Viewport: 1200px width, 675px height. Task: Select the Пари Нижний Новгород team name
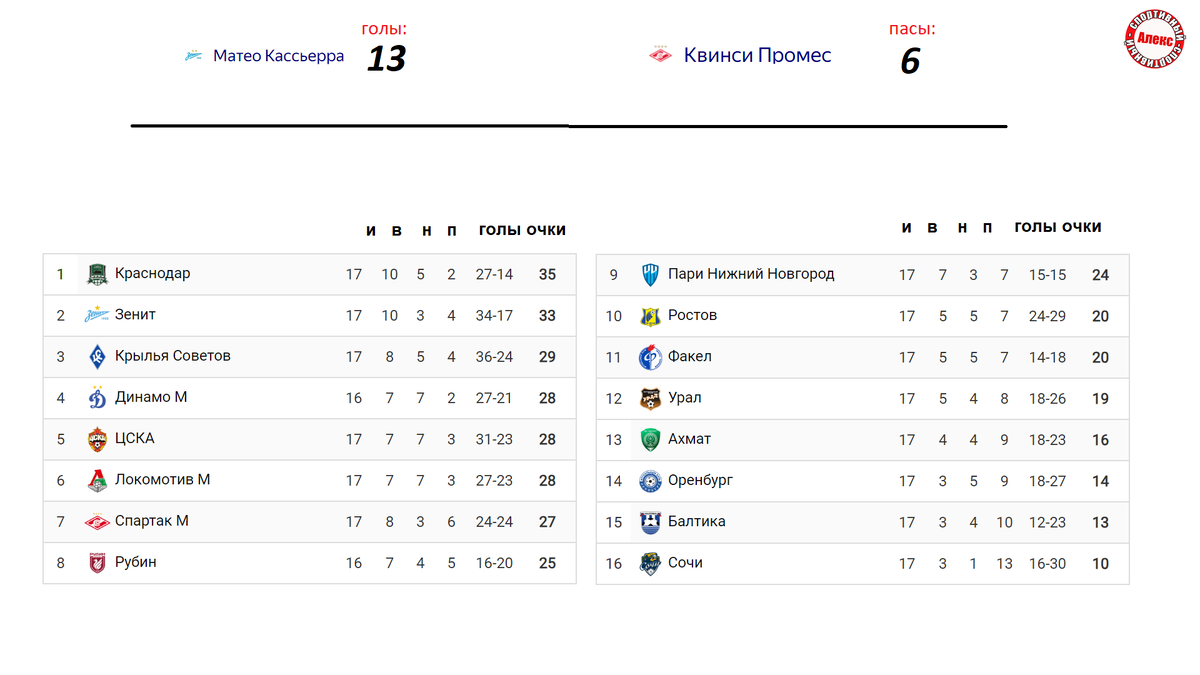(x=751, y=274)
